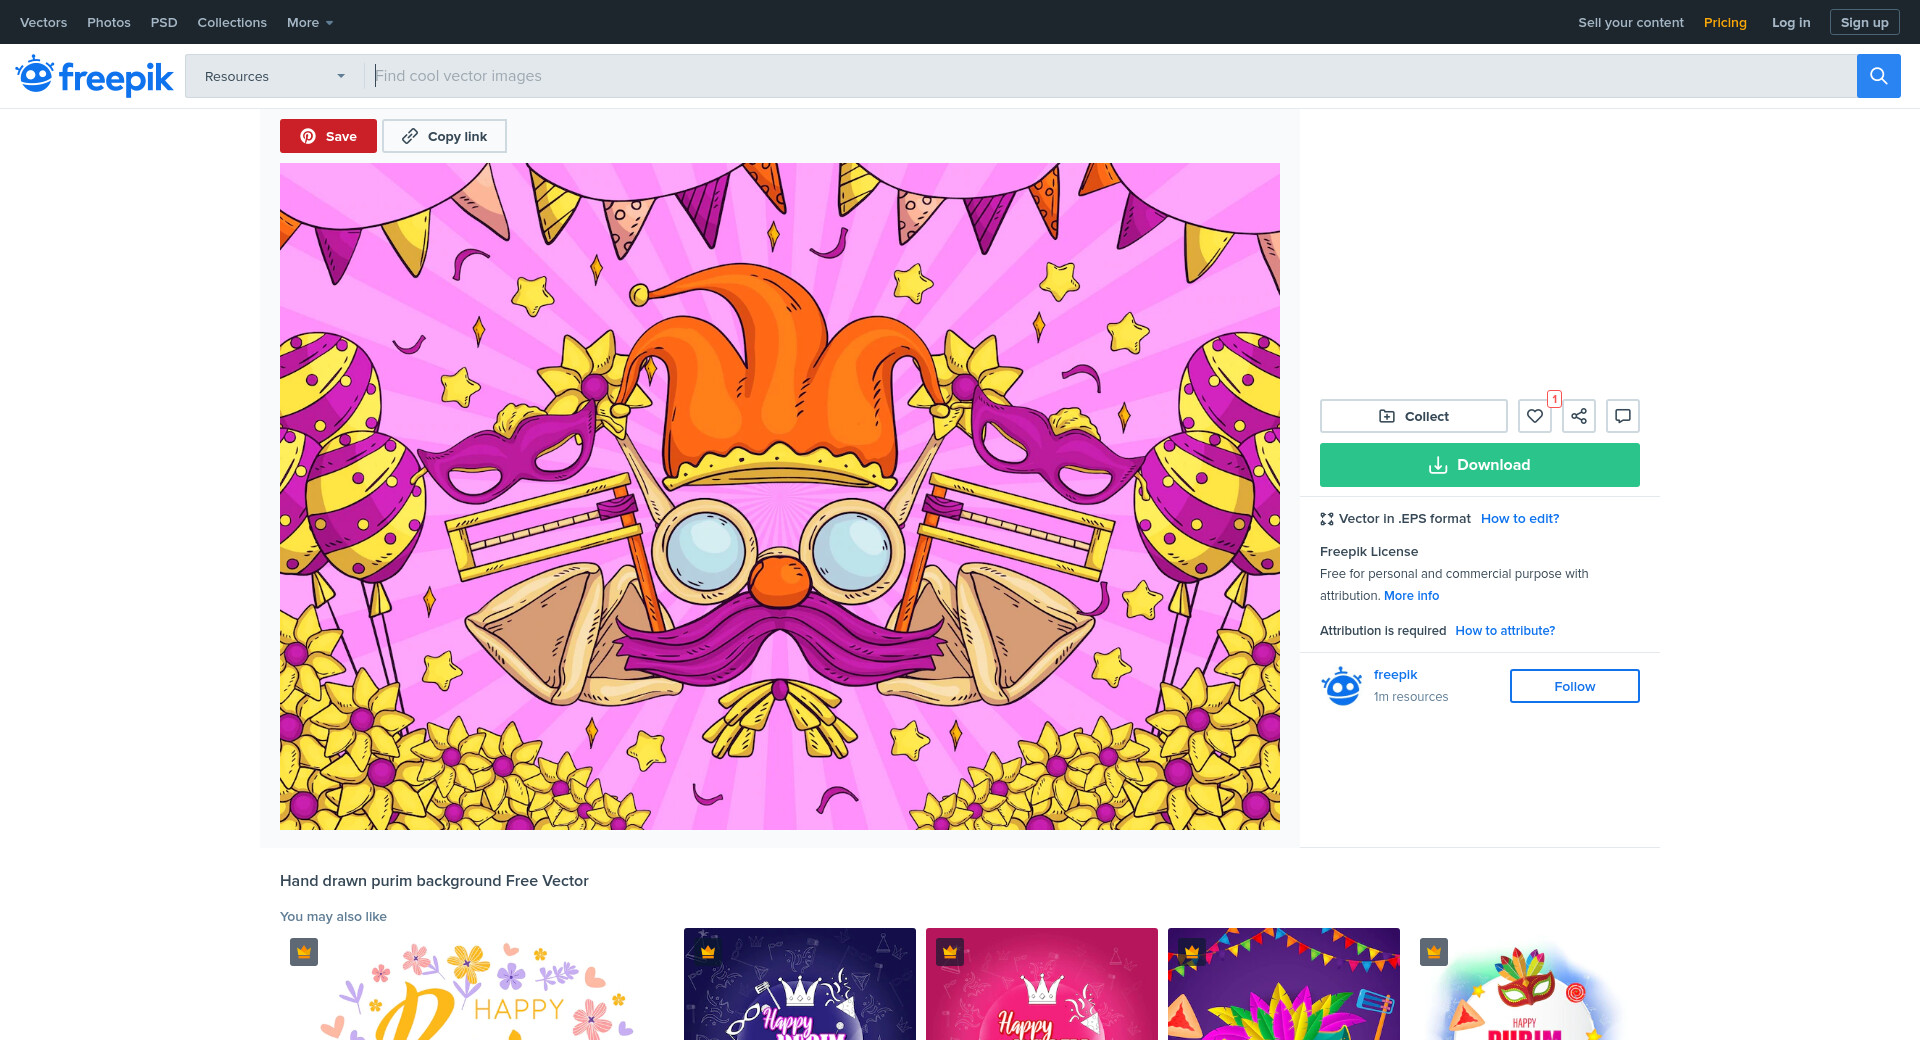Select the PSD menu item

164,22
